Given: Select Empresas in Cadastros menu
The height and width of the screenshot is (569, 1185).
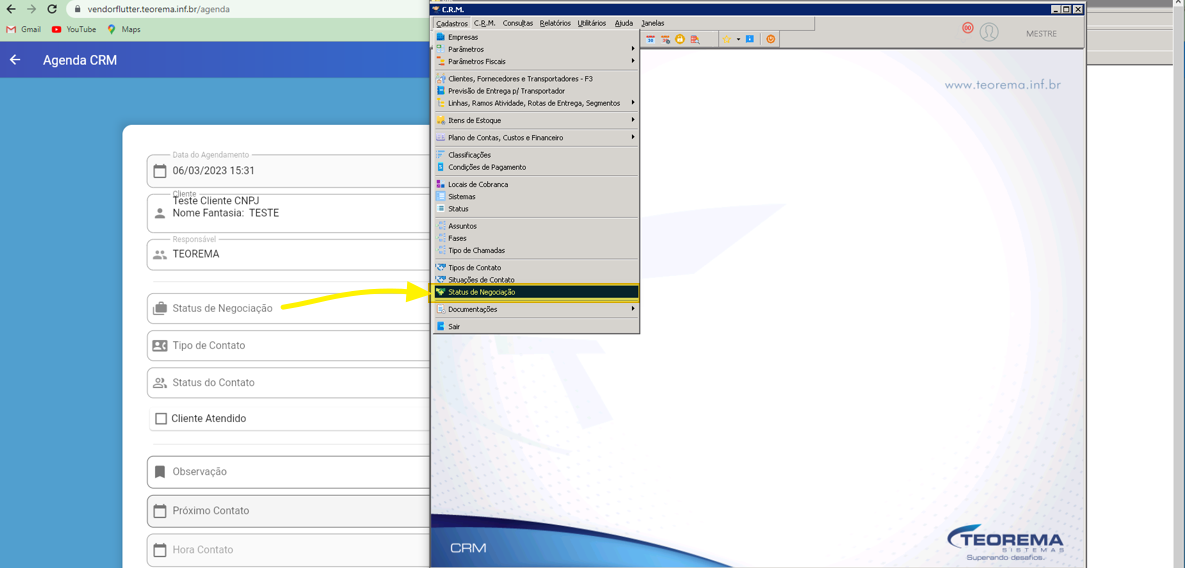Looking at the screenshot, I should point(535,37).
